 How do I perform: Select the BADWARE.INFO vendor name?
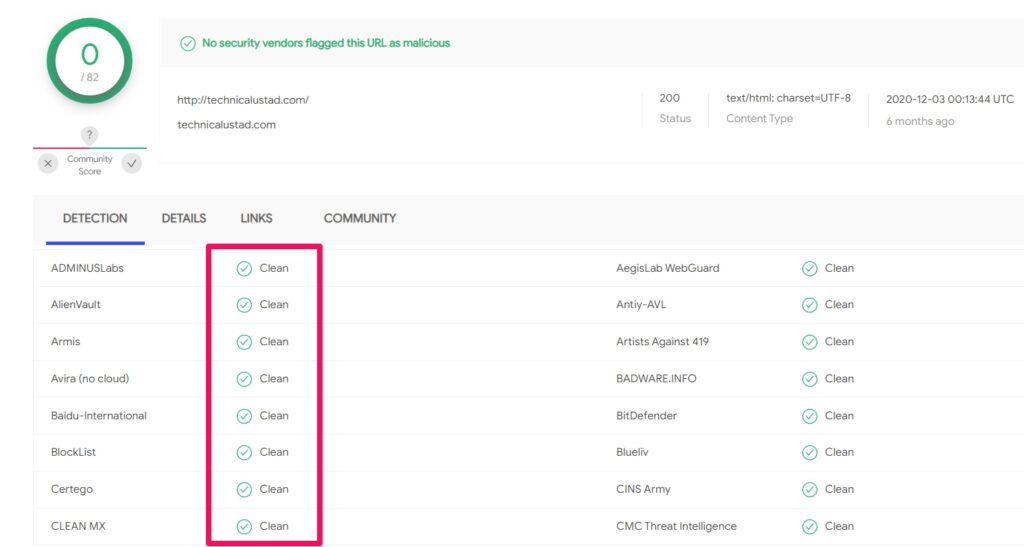(656, 379)
